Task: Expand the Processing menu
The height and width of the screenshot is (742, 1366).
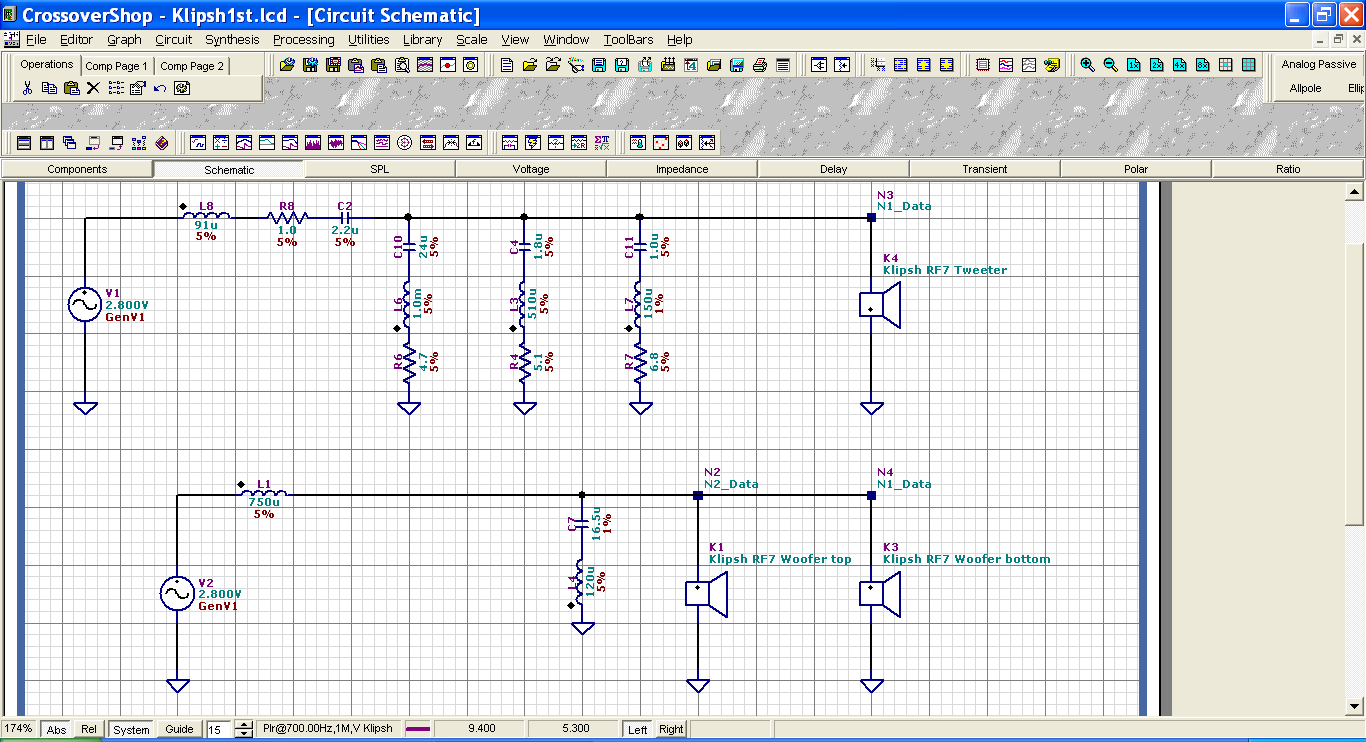Action: click(x=303, y=40)
